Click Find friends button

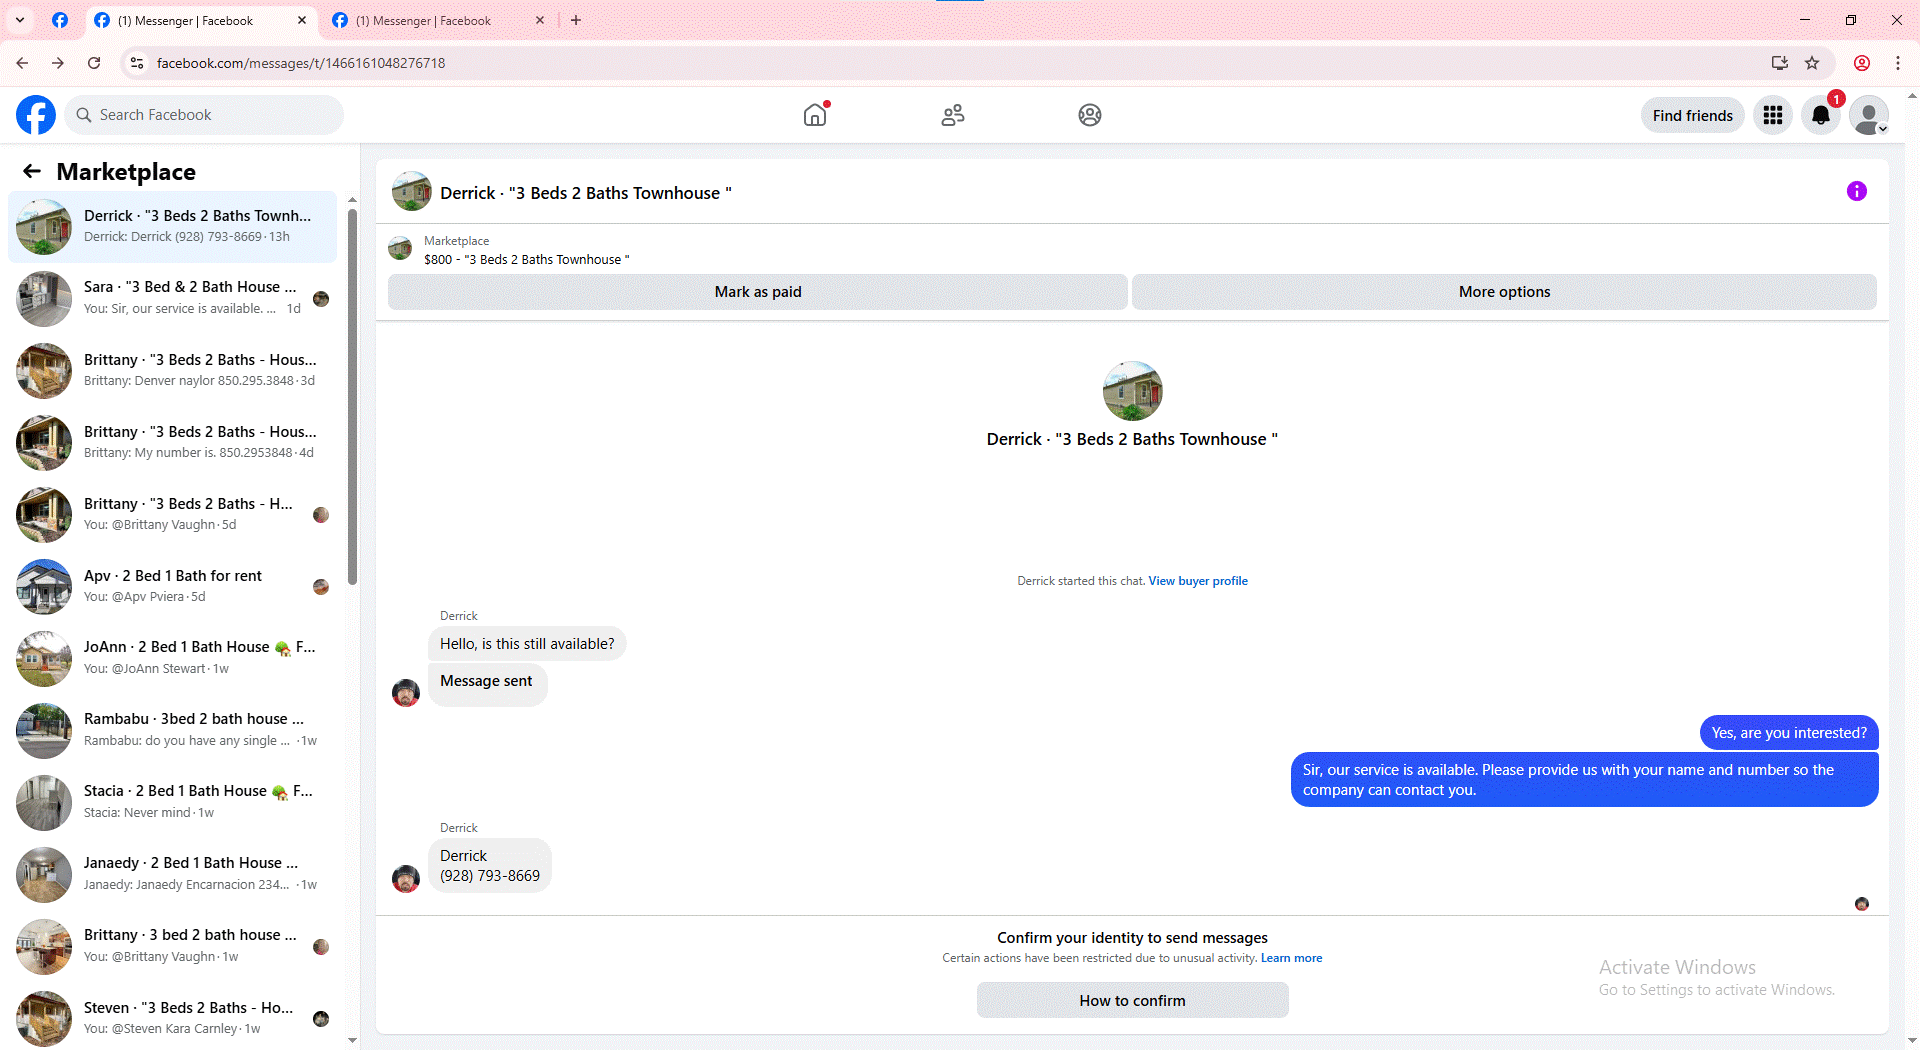1692,115
